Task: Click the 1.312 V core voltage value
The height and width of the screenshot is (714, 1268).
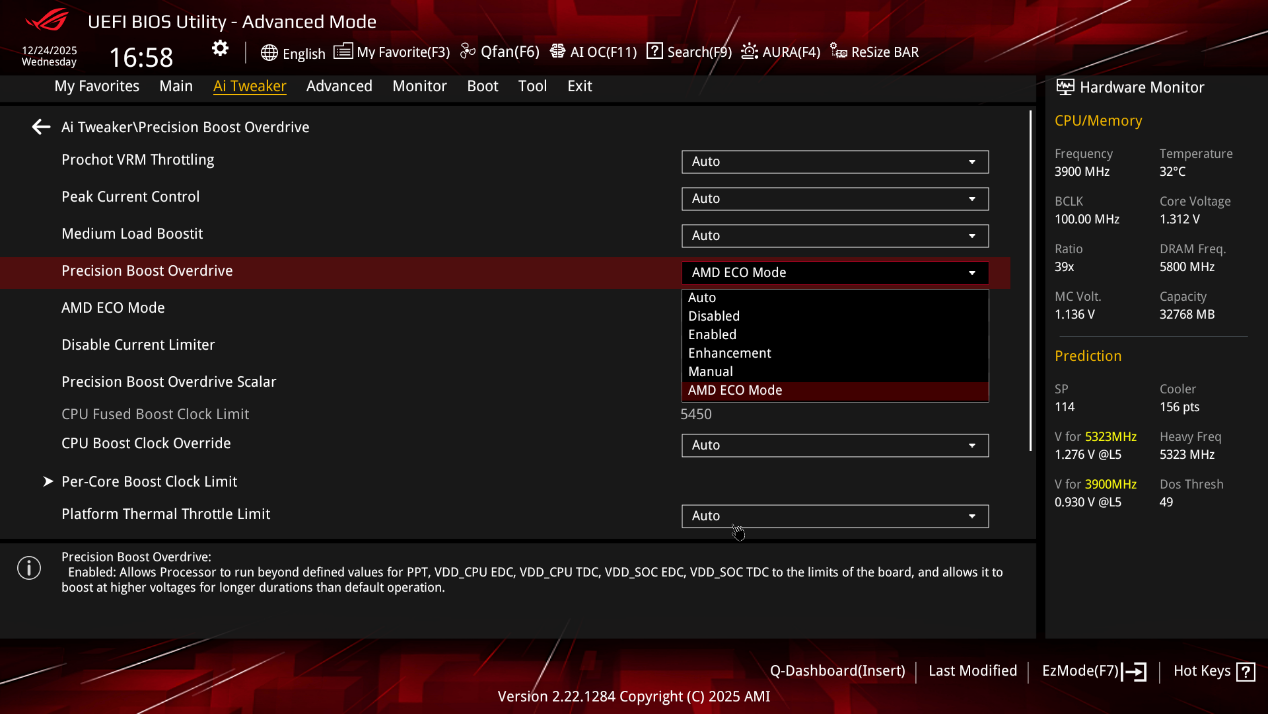Action: [x=1179, y=219]
